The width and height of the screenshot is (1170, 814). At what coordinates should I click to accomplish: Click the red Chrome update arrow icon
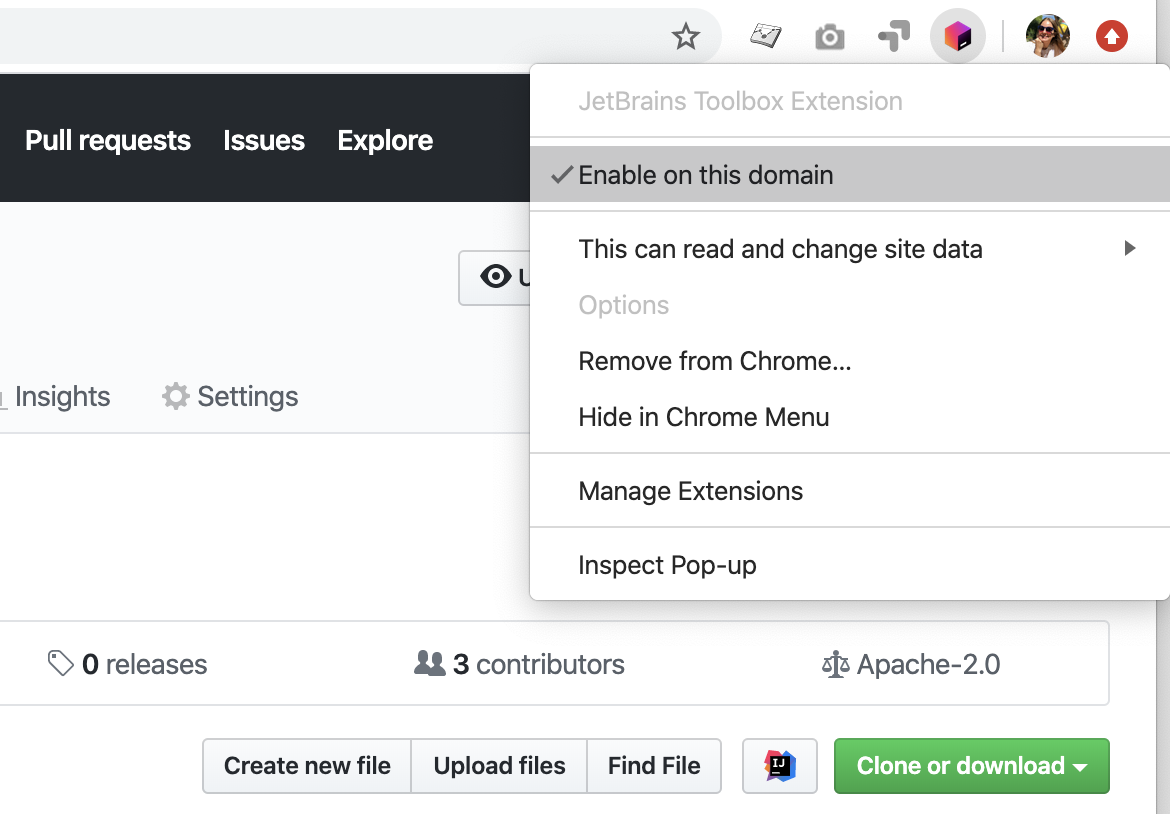(1112, 36)
